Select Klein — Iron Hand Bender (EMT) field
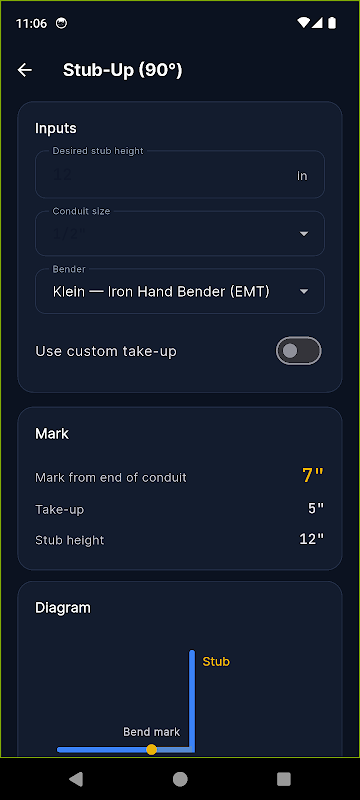The height and width of the screenshot is (800, 360). [x=179, y=291]
